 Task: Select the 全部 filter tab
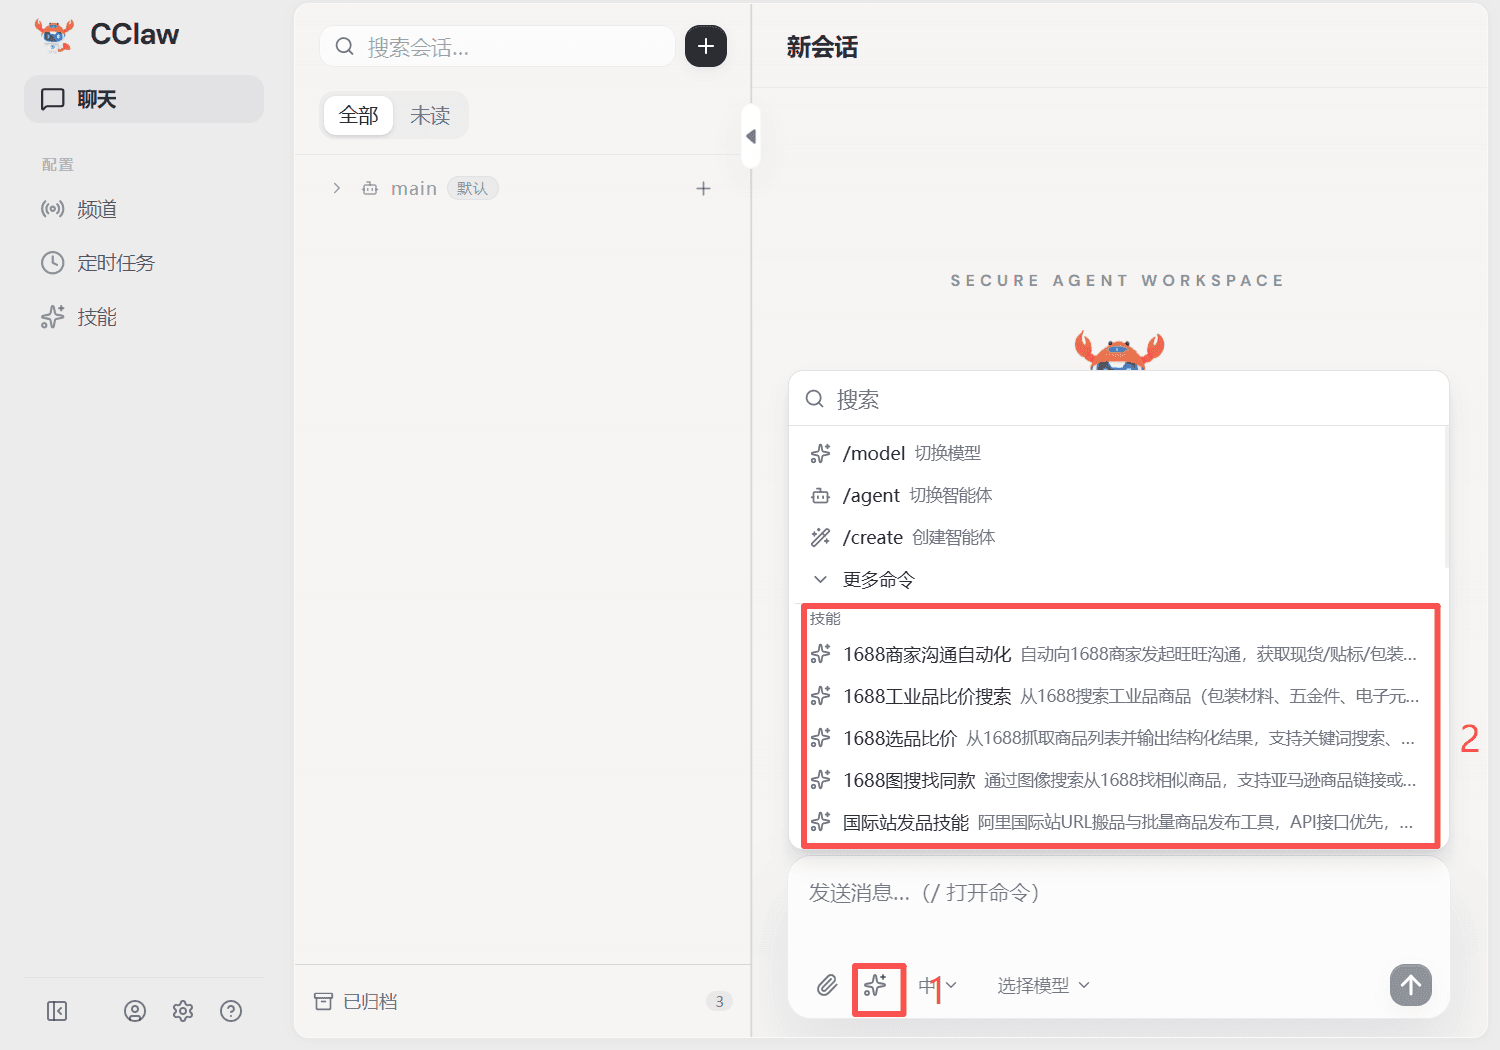(x=357, y=115)
